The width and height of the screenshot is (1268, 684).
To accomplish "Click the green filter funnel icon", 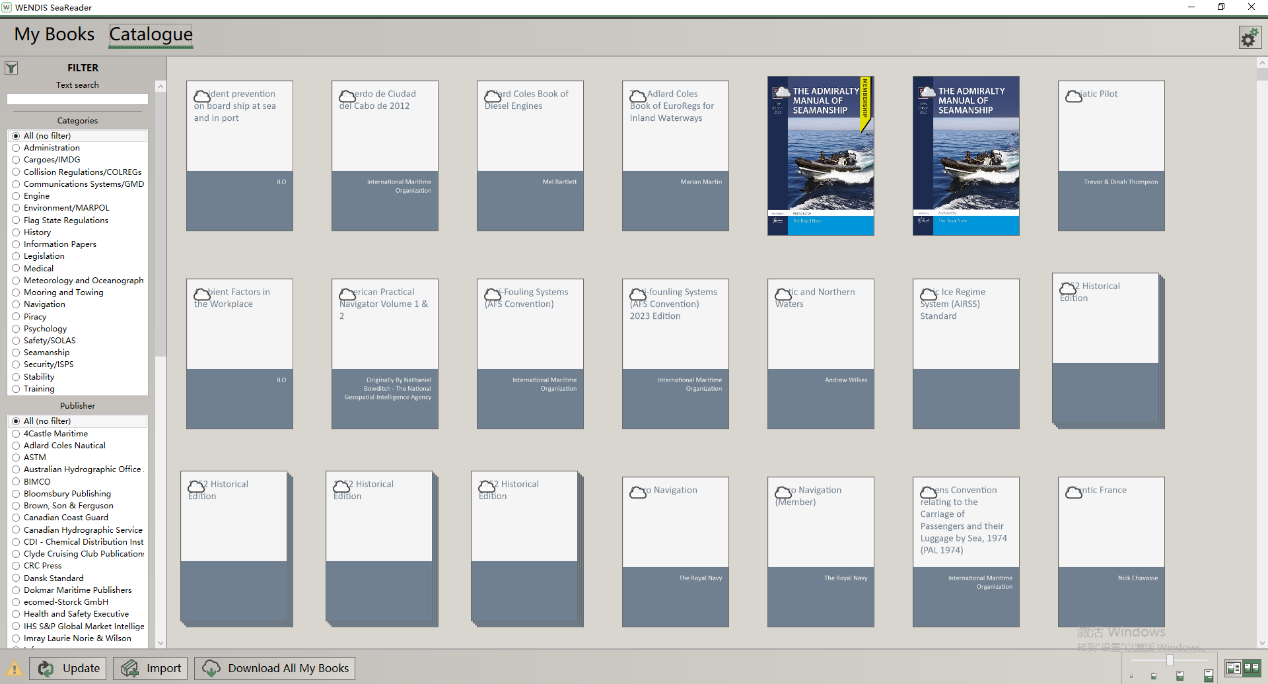I will point(11,68).
